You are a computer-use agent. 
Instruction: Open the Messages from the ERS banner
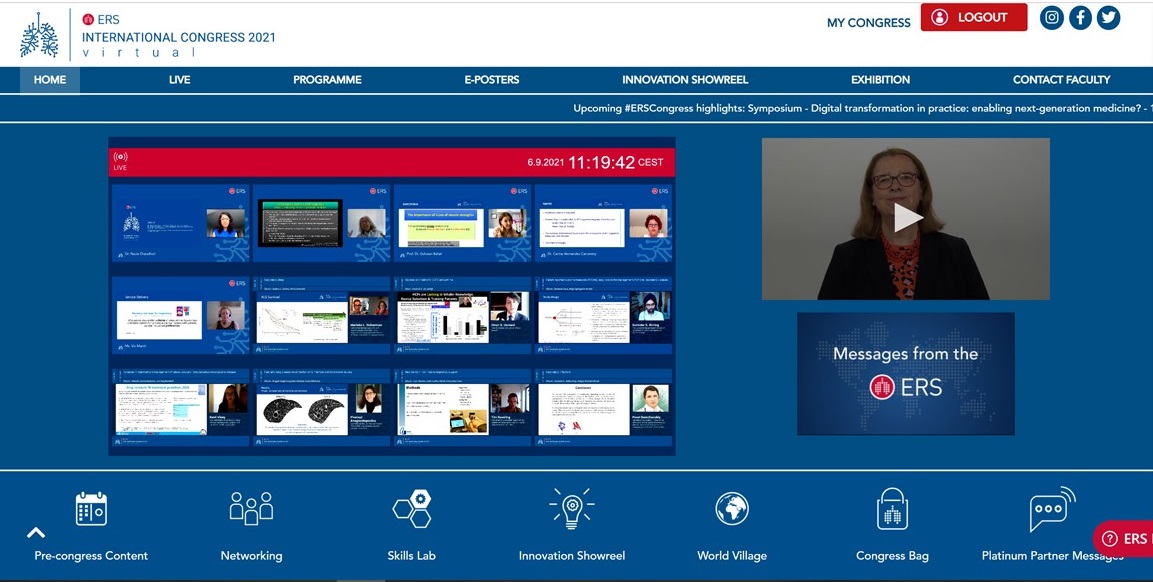(906, 374)
